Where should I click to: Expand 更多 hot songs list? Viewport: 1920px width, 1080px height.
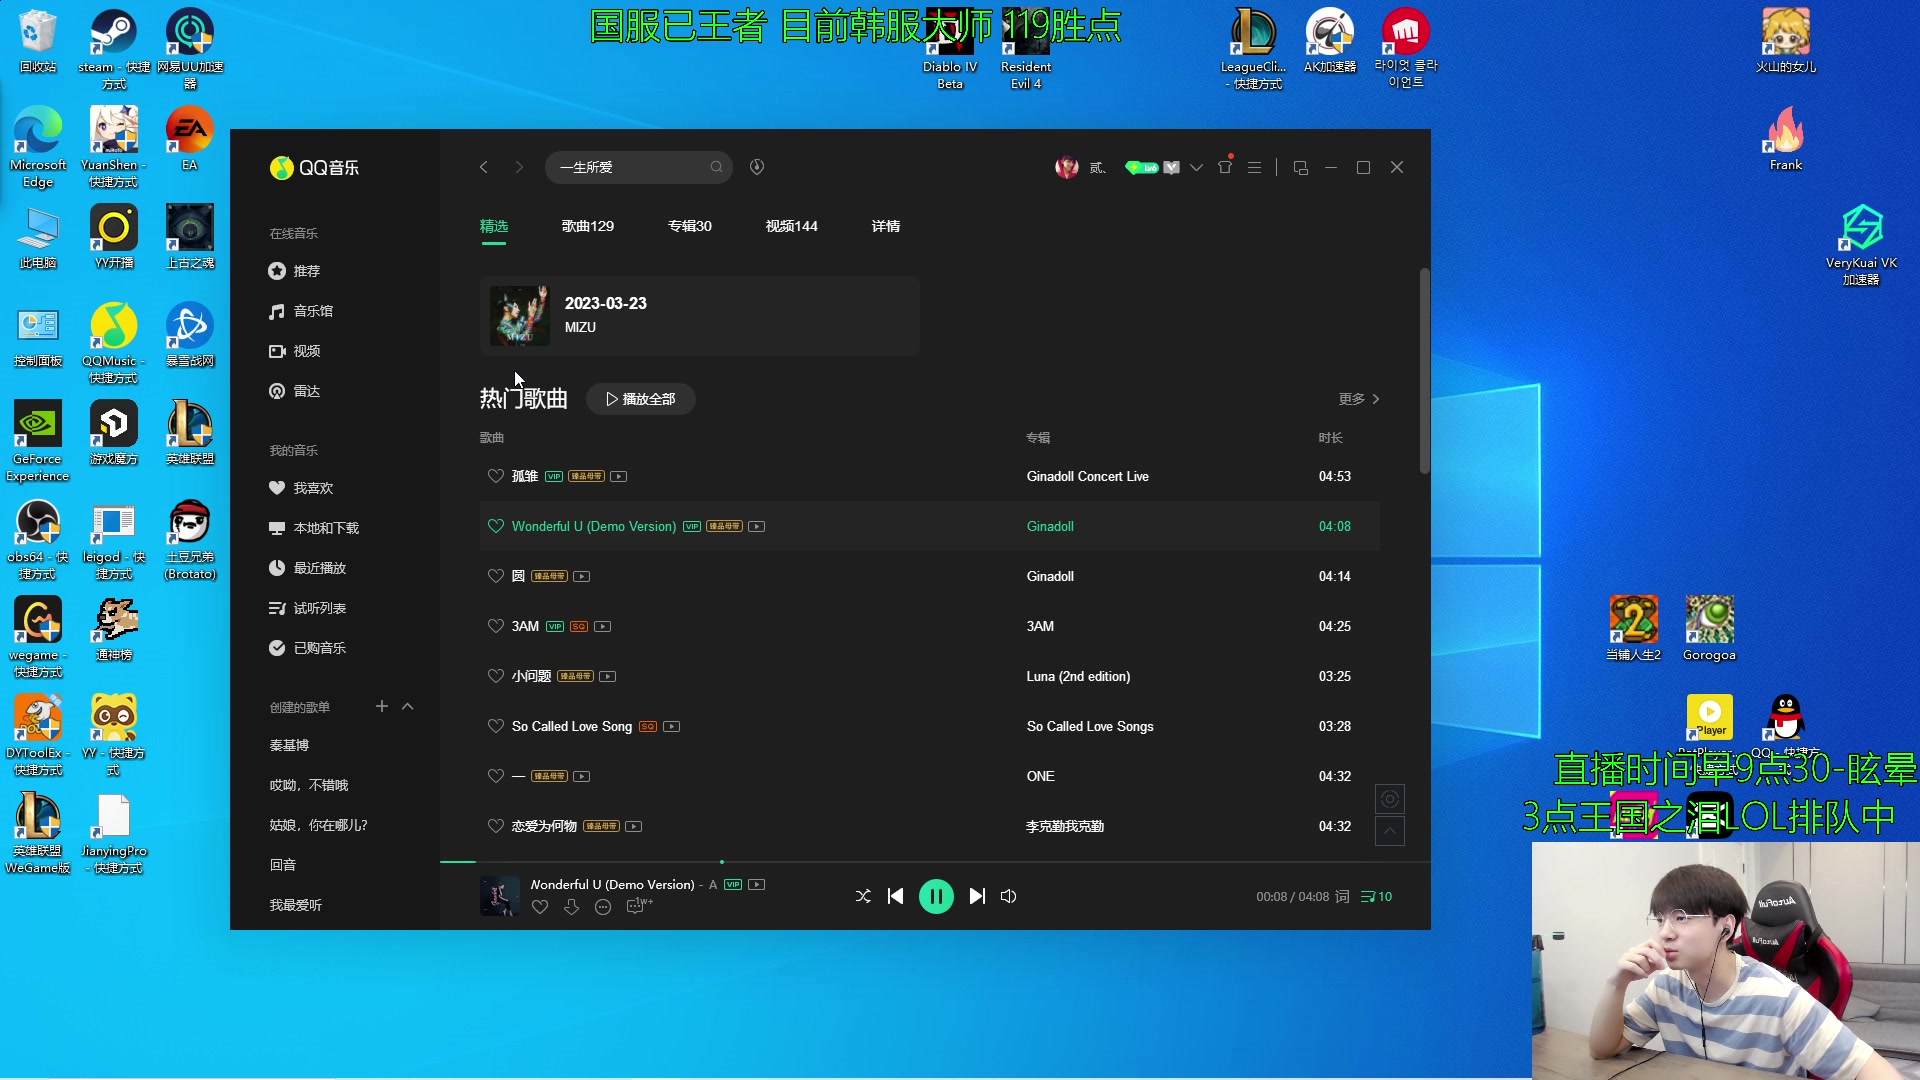[1359, 399]
